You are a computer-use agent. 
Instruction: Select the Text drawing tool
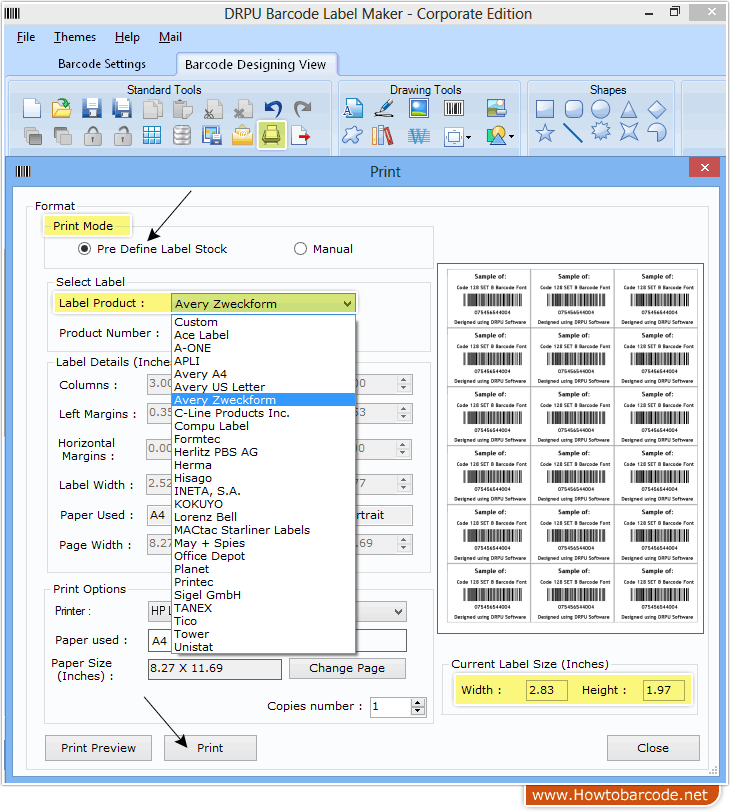tap(353, 109)
